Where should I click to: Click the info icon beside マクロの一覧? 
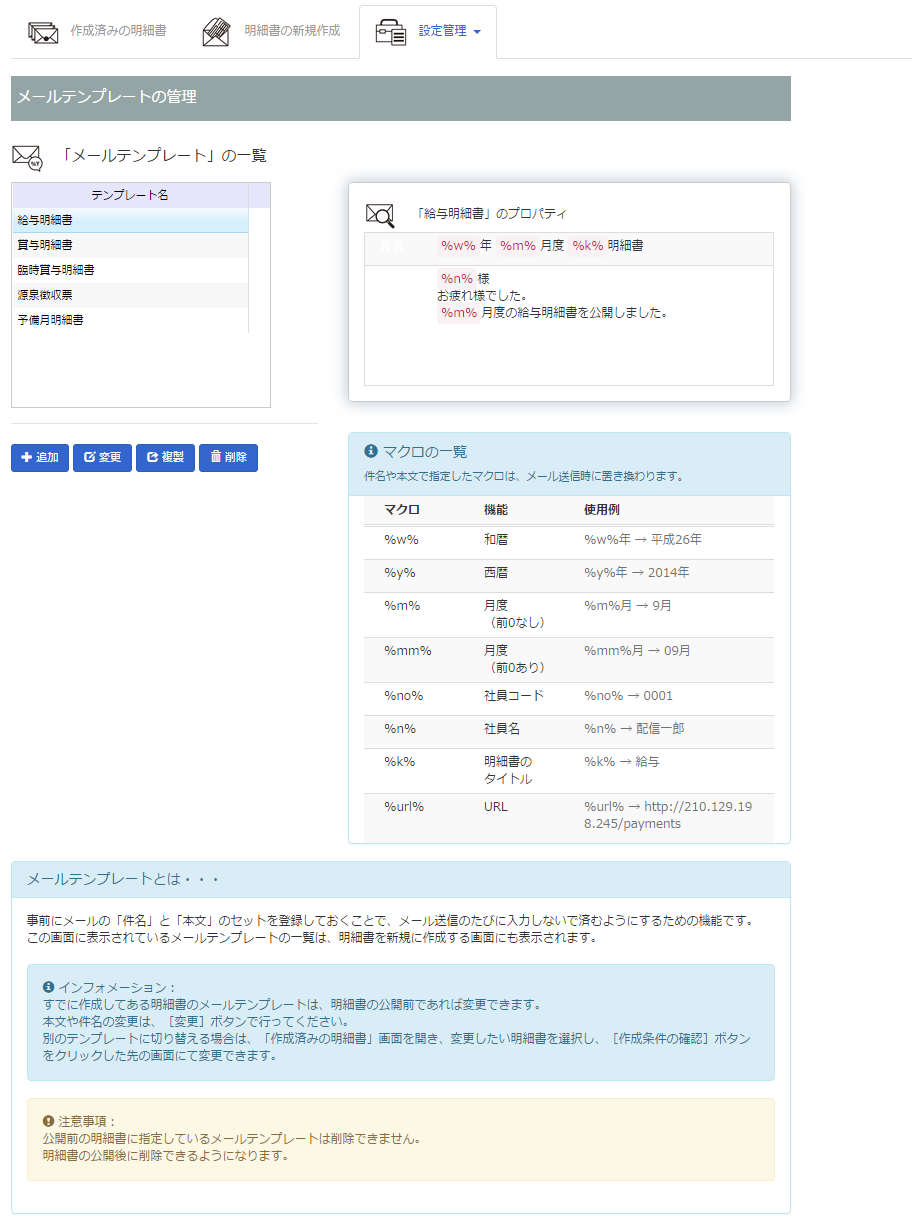[x=371, y=451]
